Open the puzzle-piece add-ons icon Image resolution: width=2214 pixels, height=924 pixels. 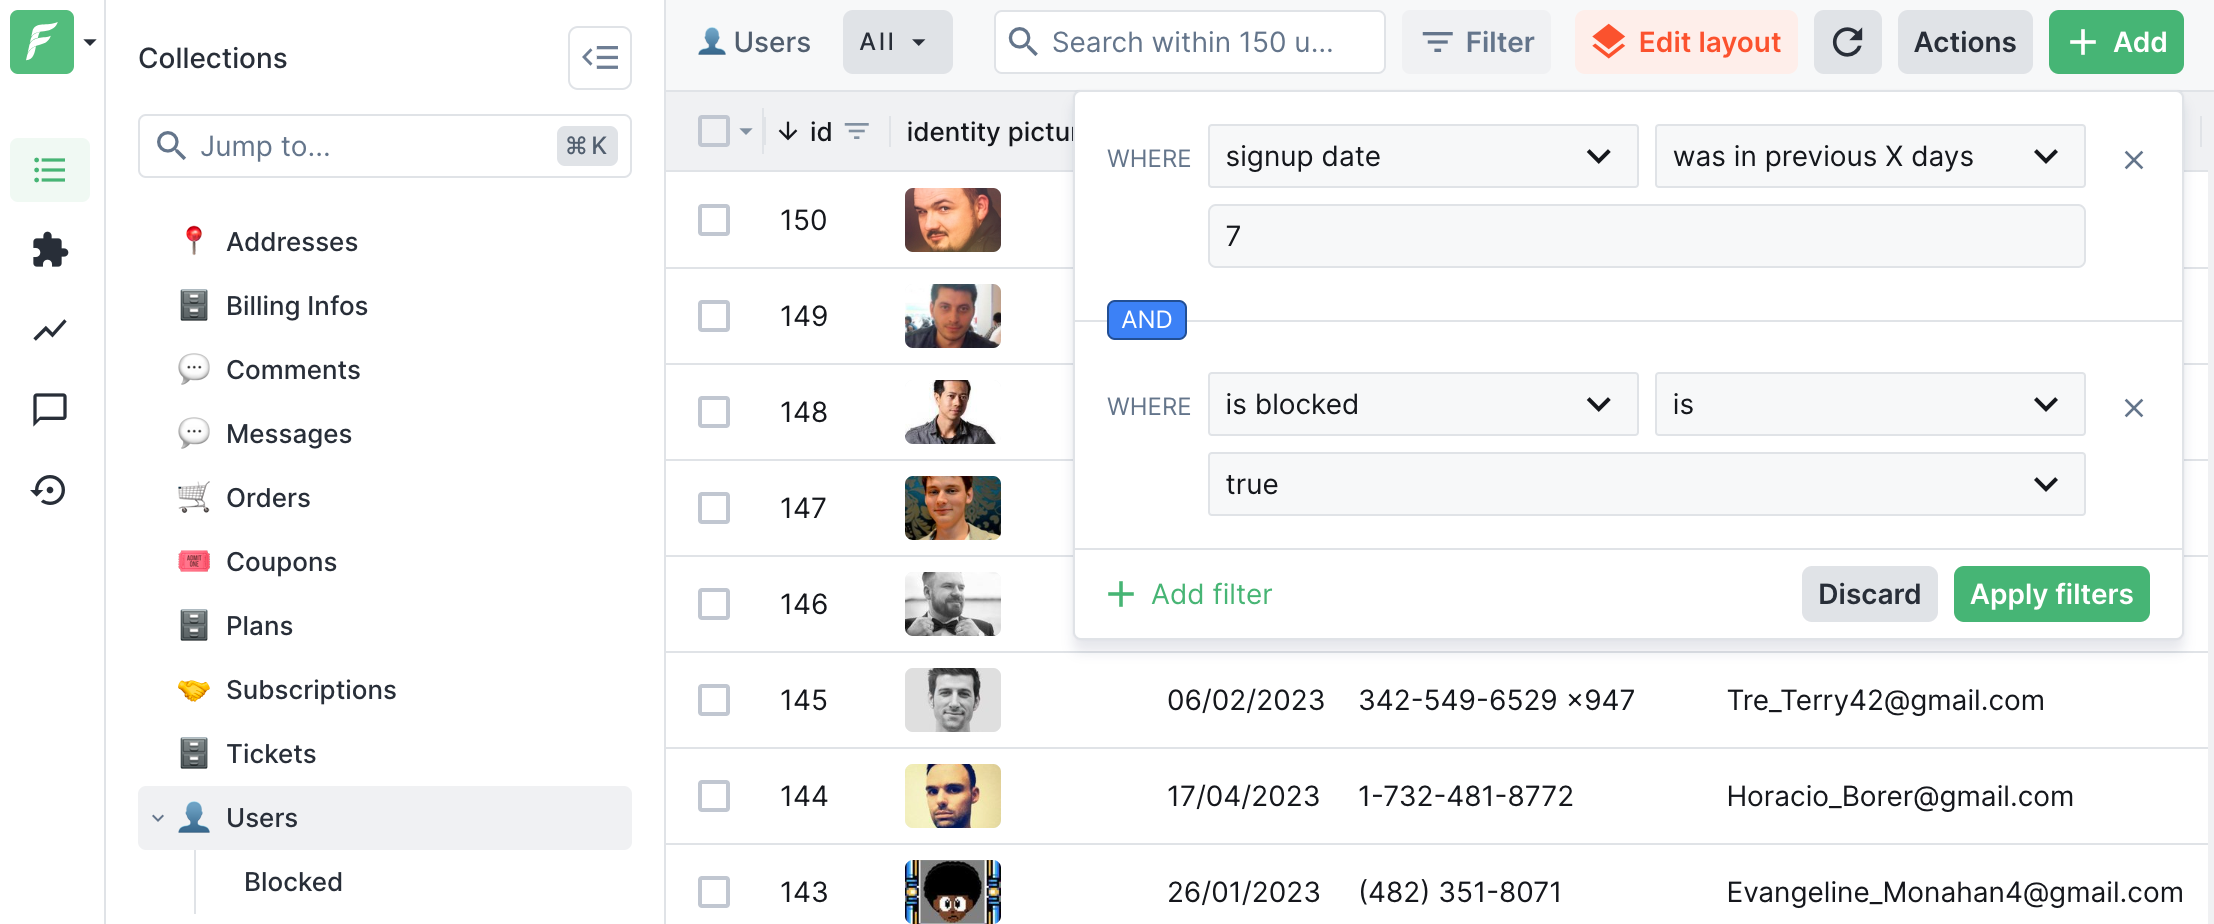pos(50,250)
